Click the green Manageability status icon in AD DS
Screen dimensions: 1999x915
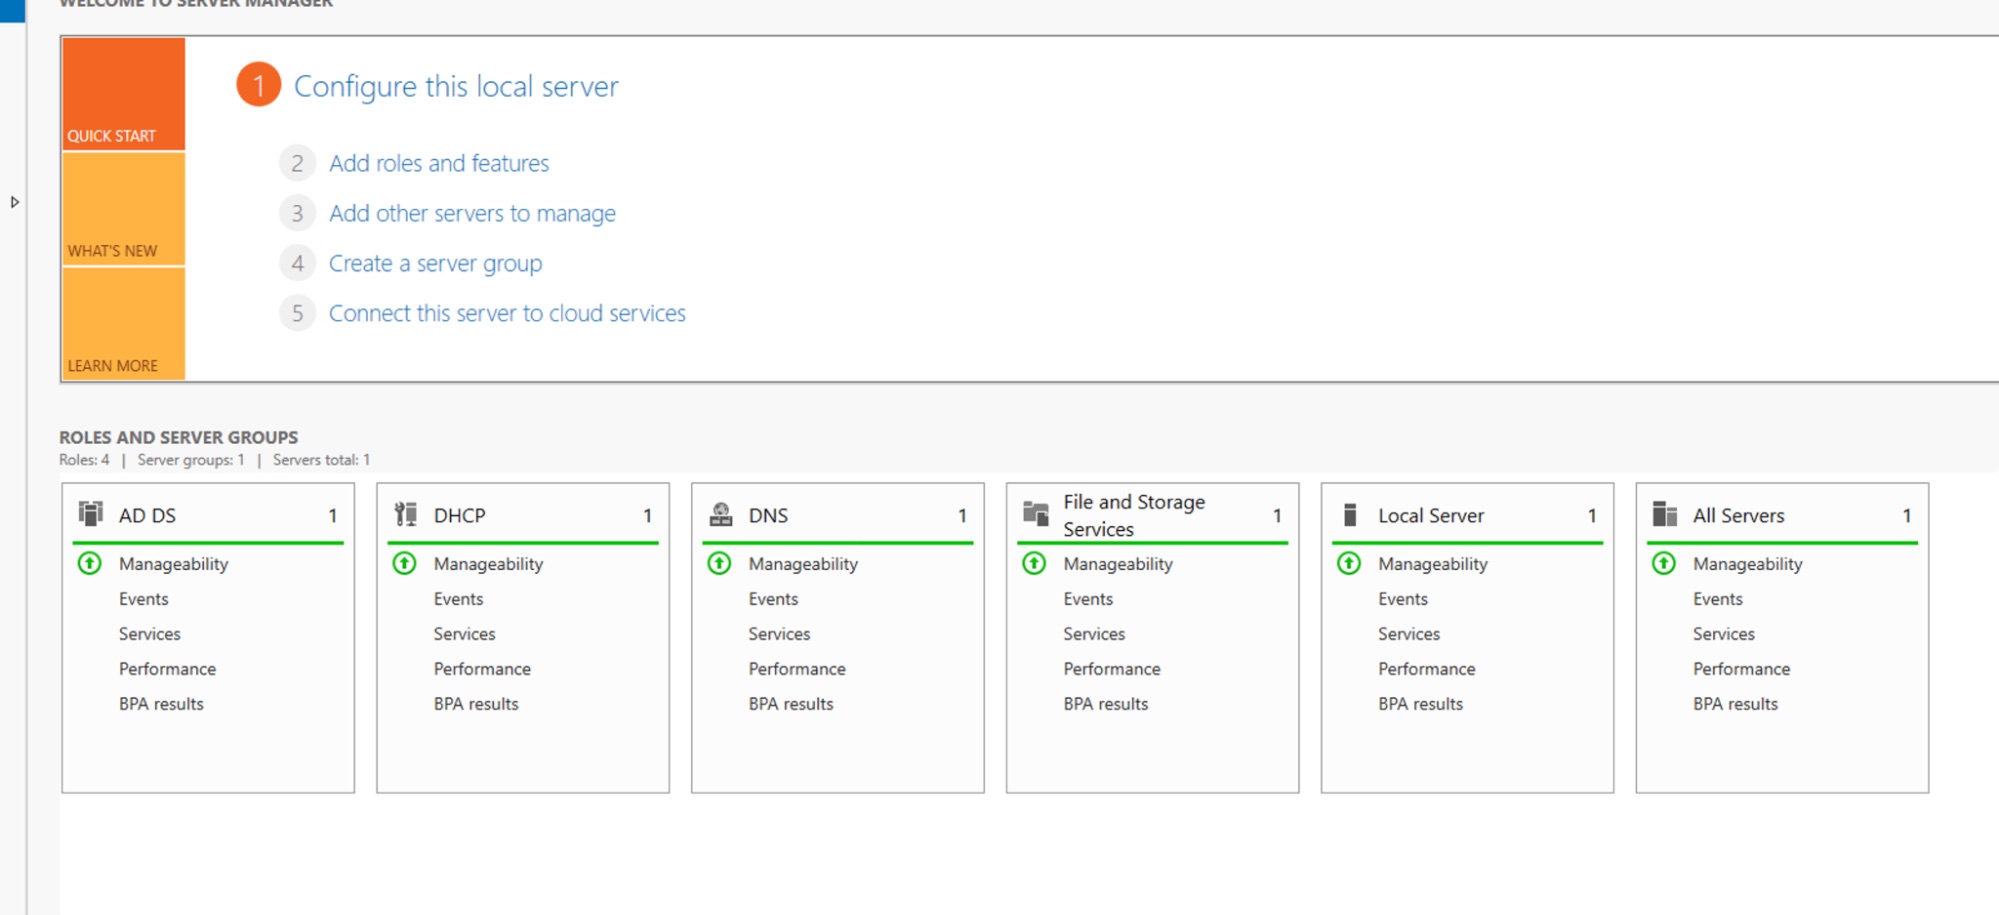tap(90, 564)
